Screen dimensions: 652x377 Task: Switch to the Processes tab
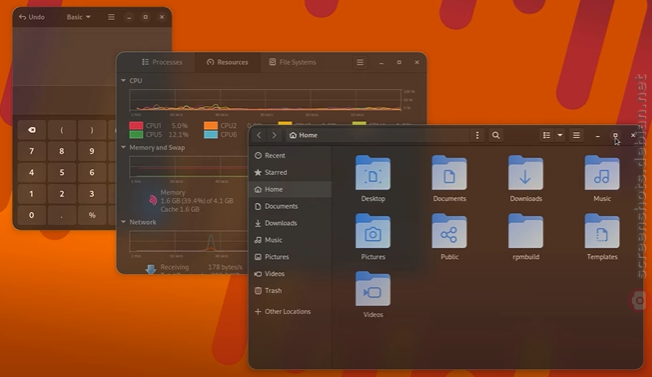click(x=162, y=62)
